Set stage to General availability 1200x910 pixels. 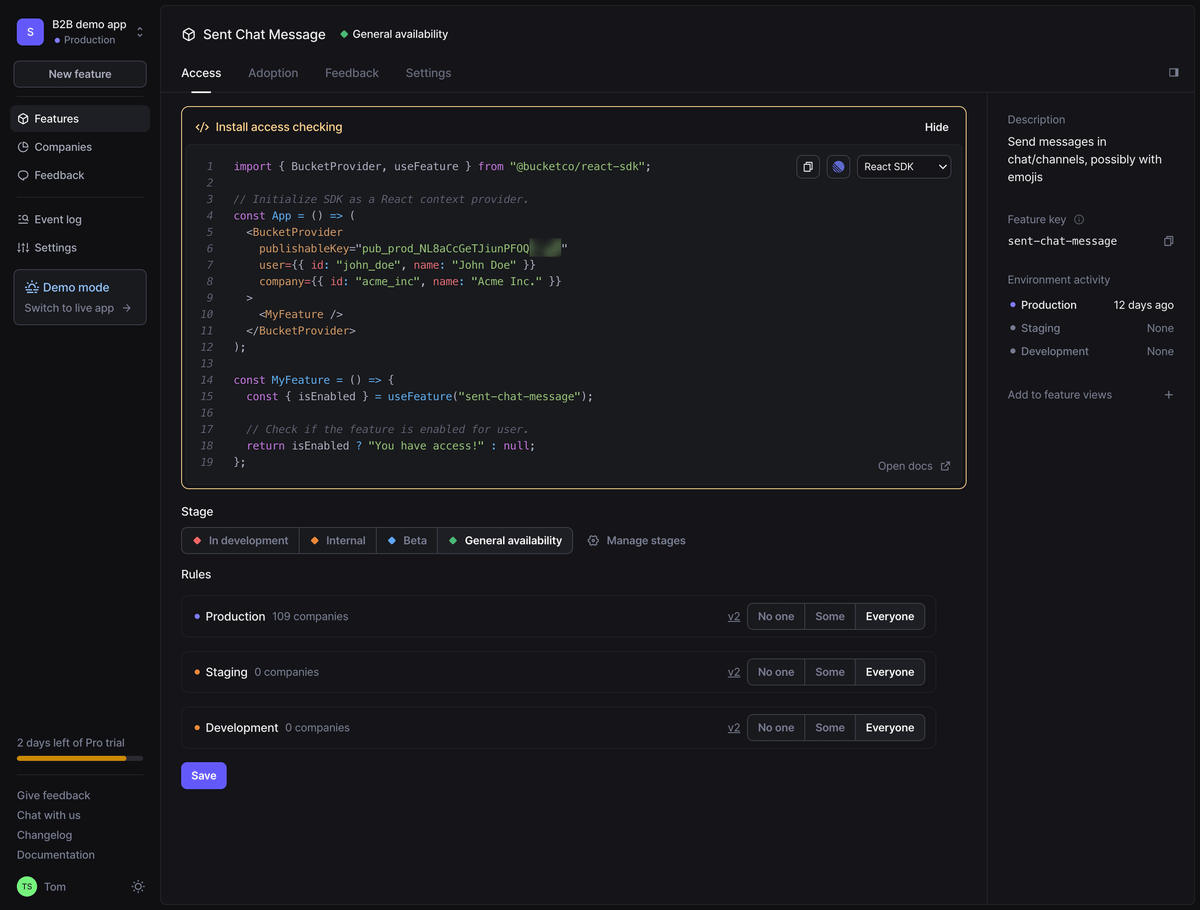505,541
